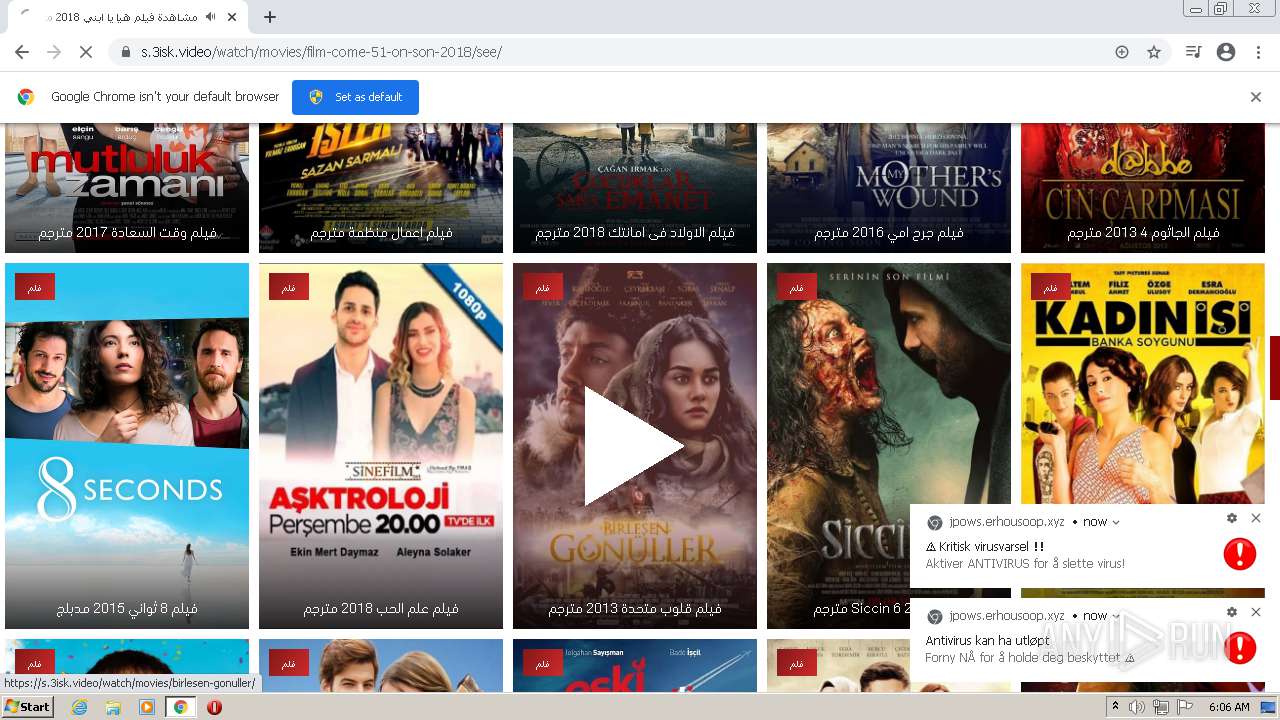Open the red Opera-style taskbar icon

(214, 707)
